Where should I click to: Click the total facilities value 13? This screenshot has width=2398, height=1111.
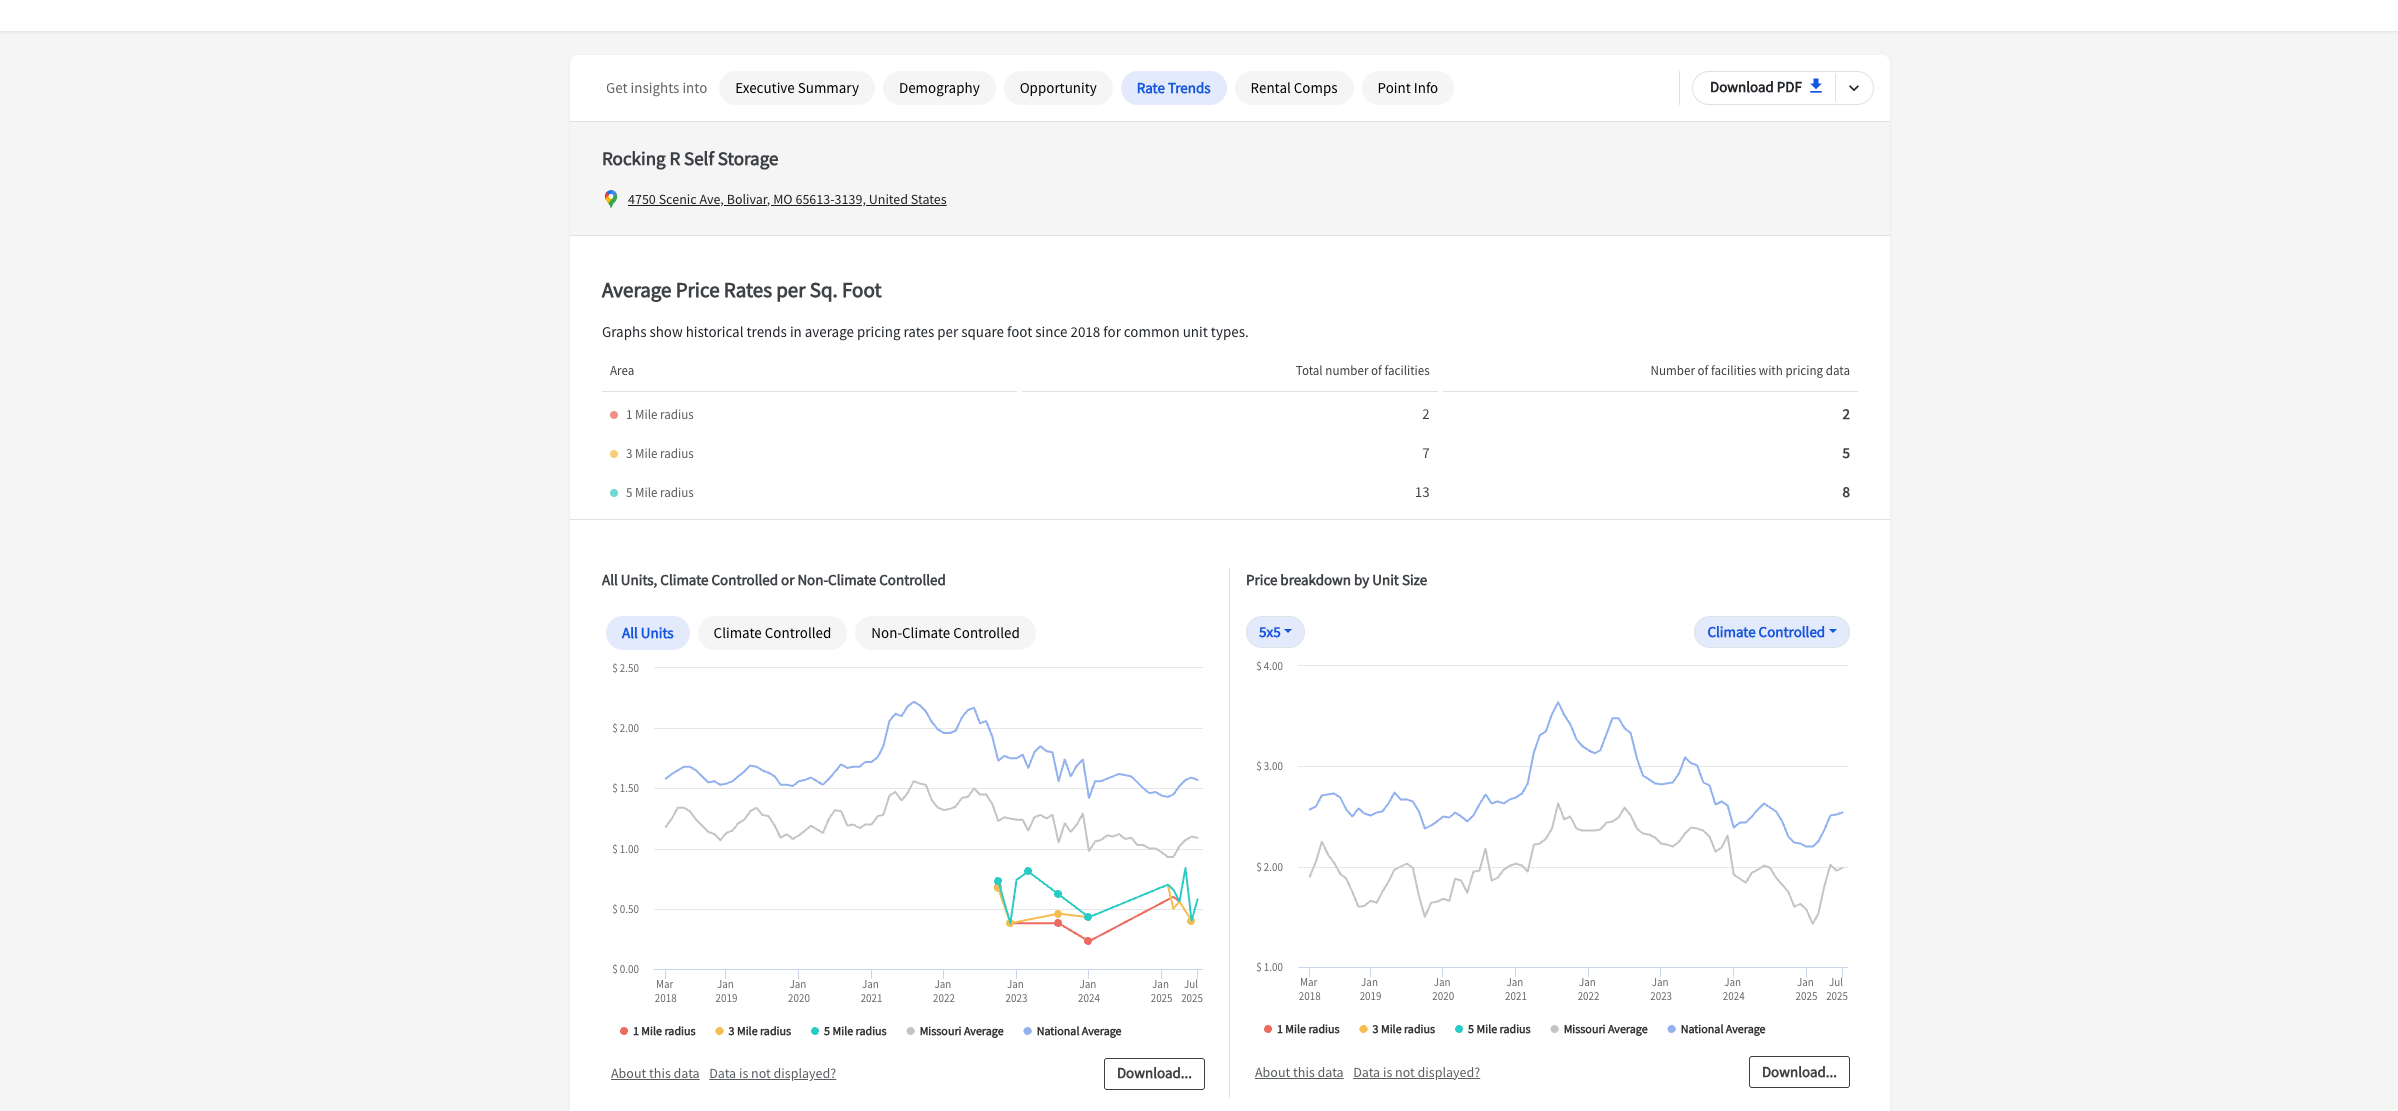[1422, 492]
